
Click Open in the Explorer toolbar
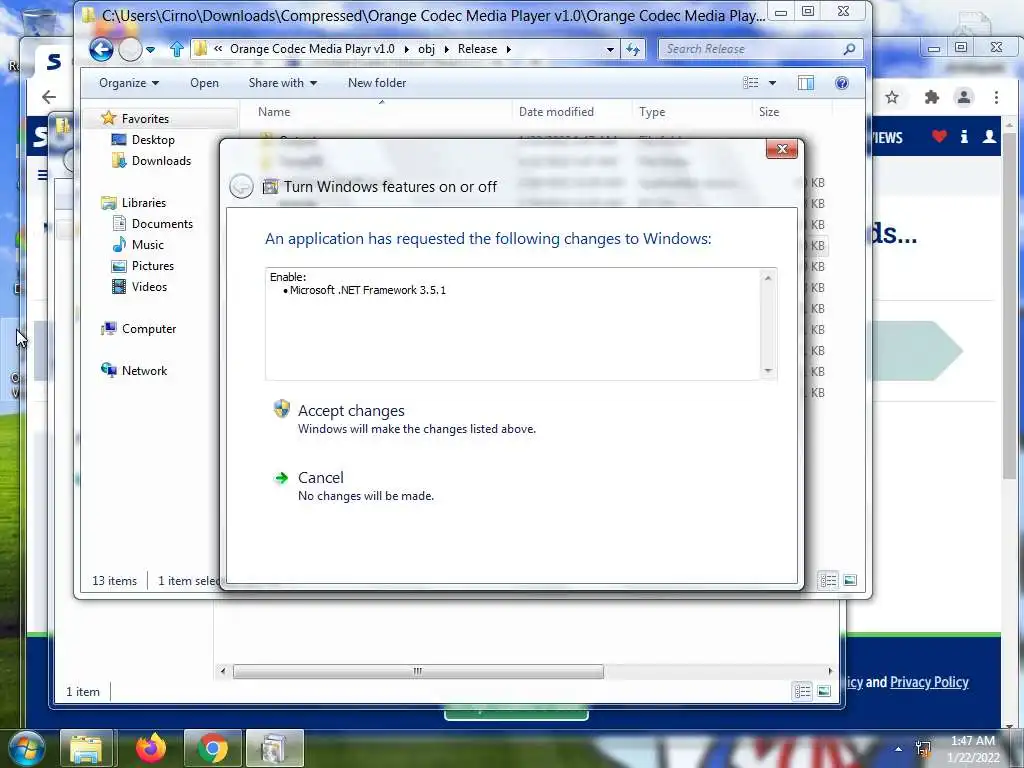[x=204, y=83]
